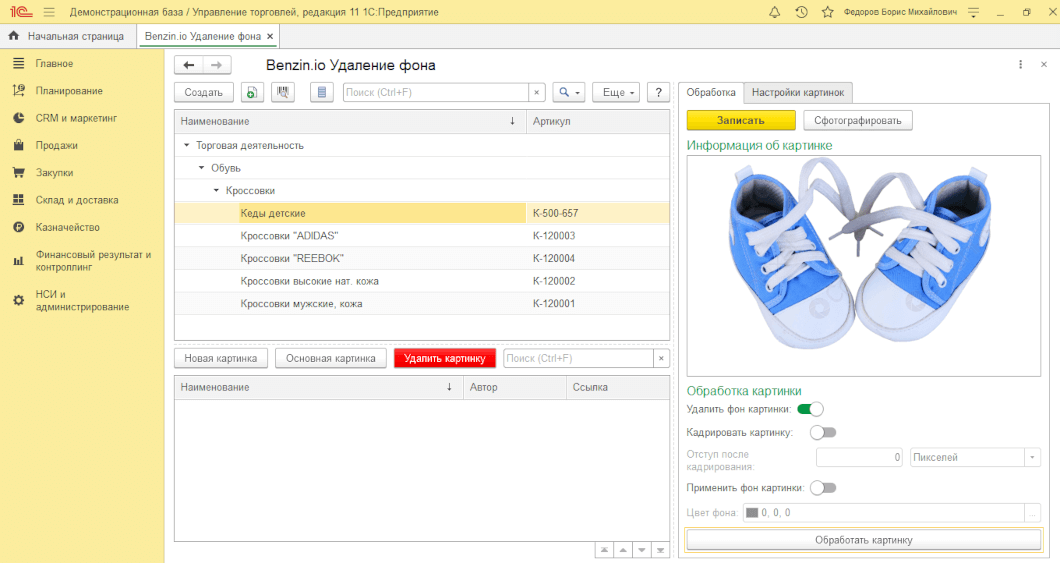This screenshot has width=1060, height=563.
Task: Collapse the Торговая деятельность tree node
Action: coord(186,146)
